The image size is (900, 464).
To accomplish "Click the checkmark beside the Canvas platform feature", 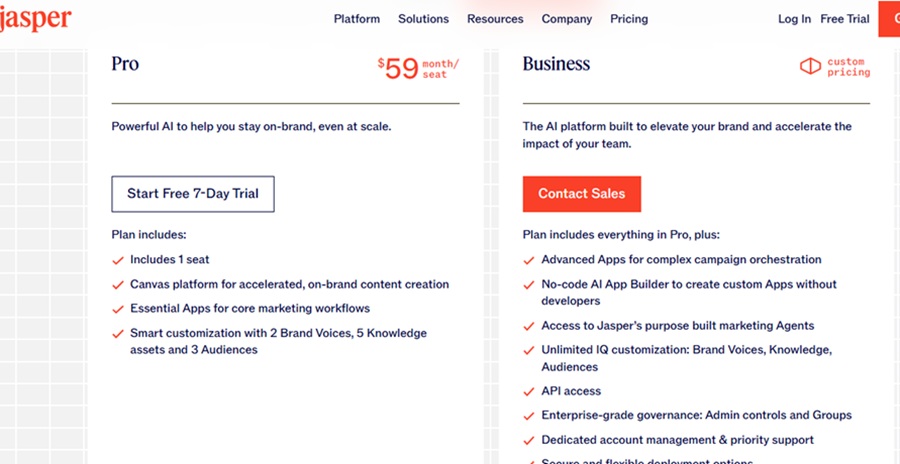I will [x=118, y=285].
